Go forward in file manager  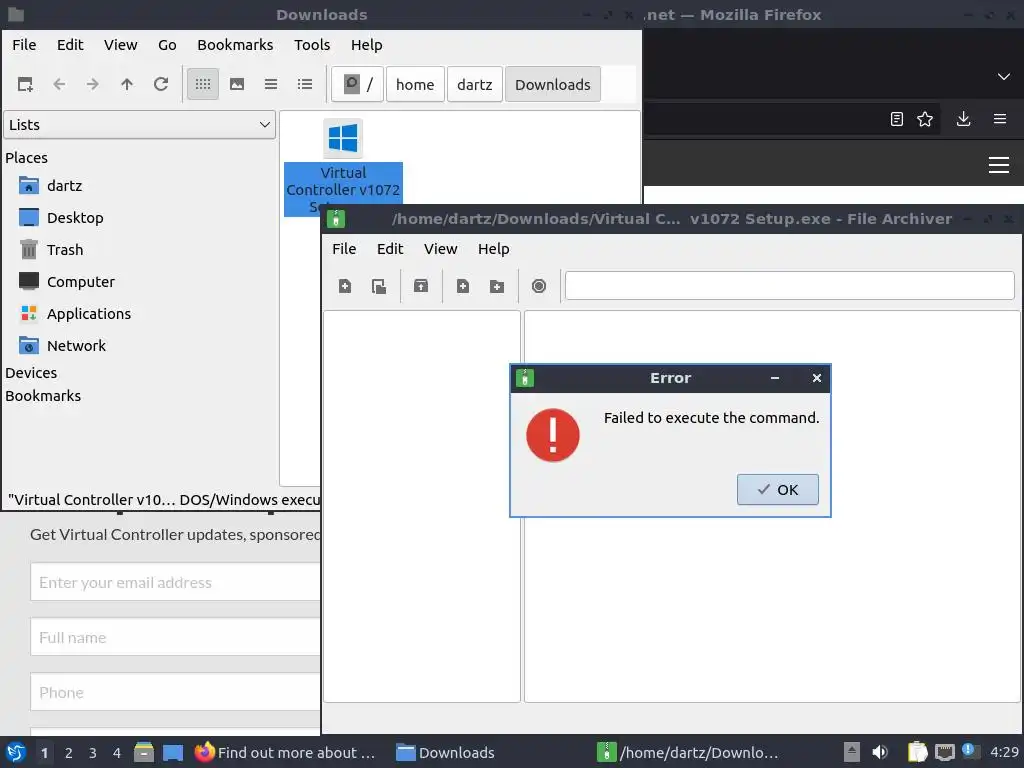(x=93, y=84)
